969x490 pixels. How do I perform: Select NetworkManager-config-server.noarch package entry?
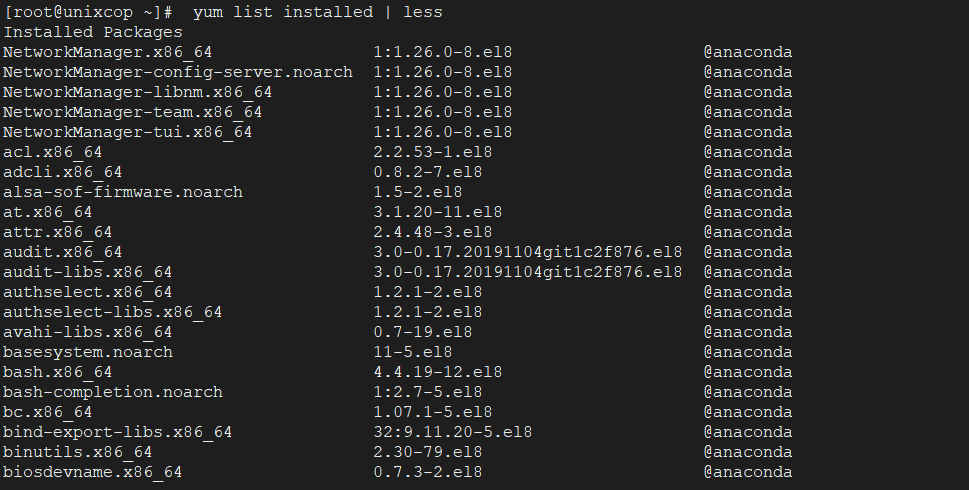178,72
